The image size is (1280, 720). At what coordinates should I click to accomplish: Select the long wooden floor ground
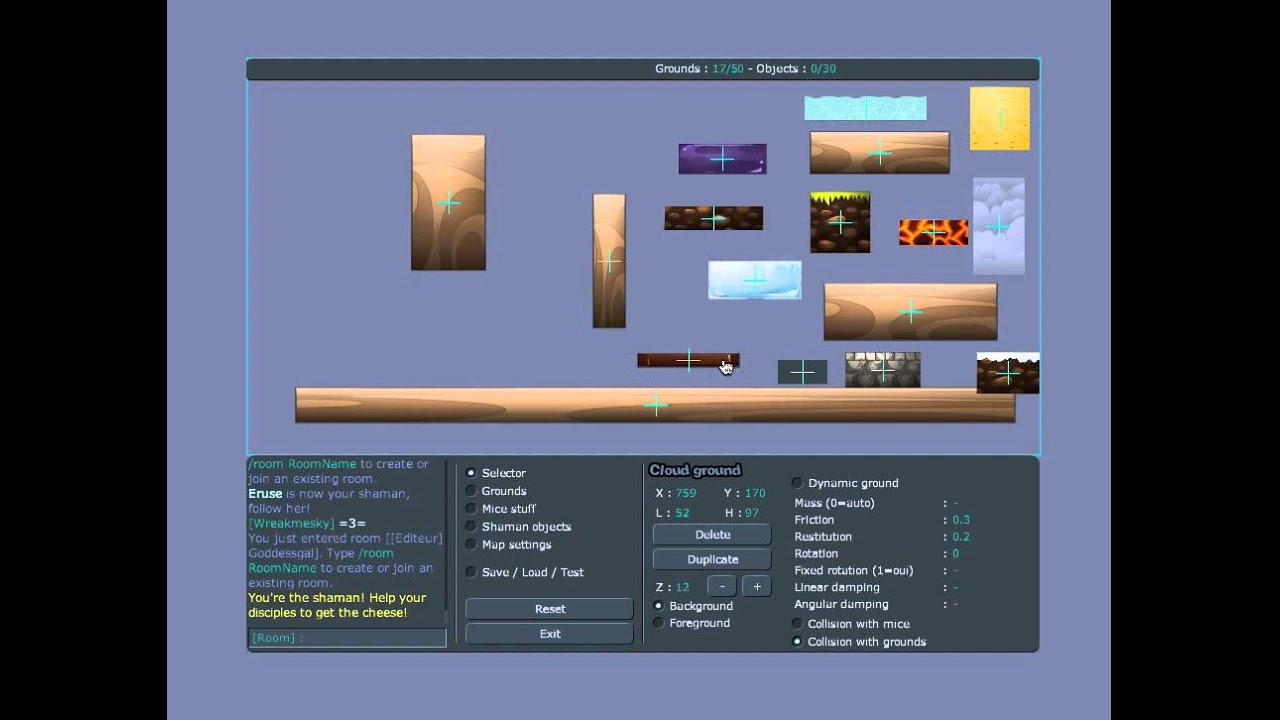(x=655, y=405)
